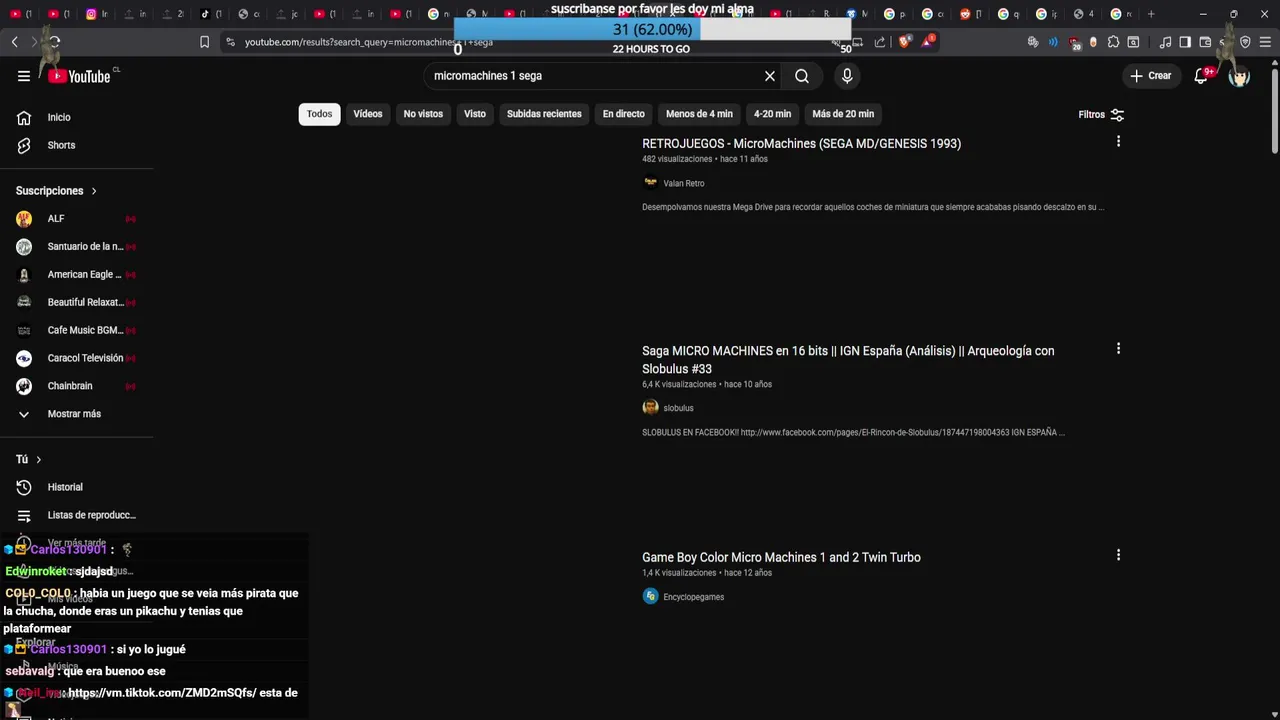Open the YouTube guide hamburger menu
Screen dimensions: 1280x720
point(24,76)
